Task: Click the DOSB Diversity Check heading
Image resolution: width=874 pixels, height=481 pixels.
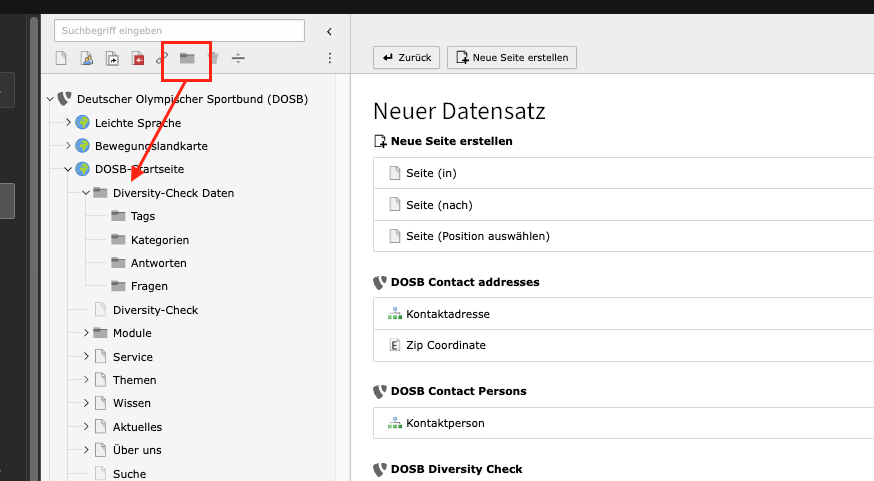Action: tap(457, 469)
